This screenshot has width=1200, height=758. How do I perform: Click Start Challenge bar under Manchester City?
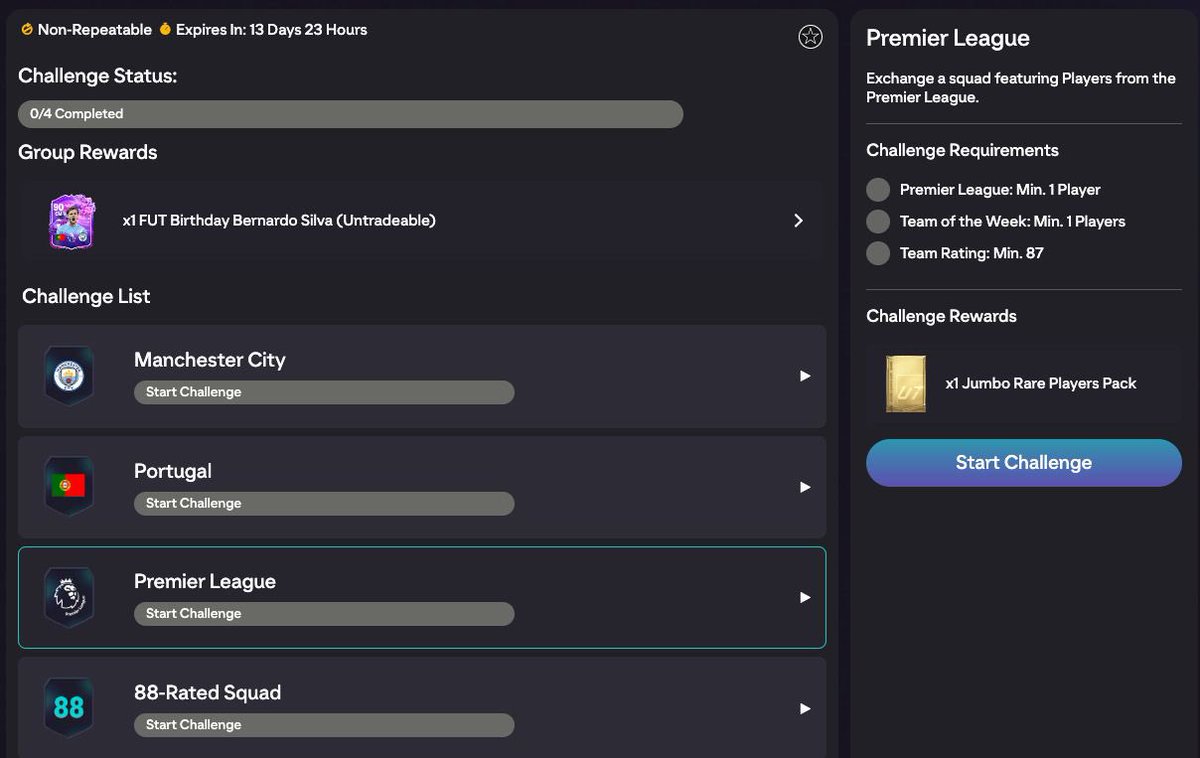coord(324,392)
